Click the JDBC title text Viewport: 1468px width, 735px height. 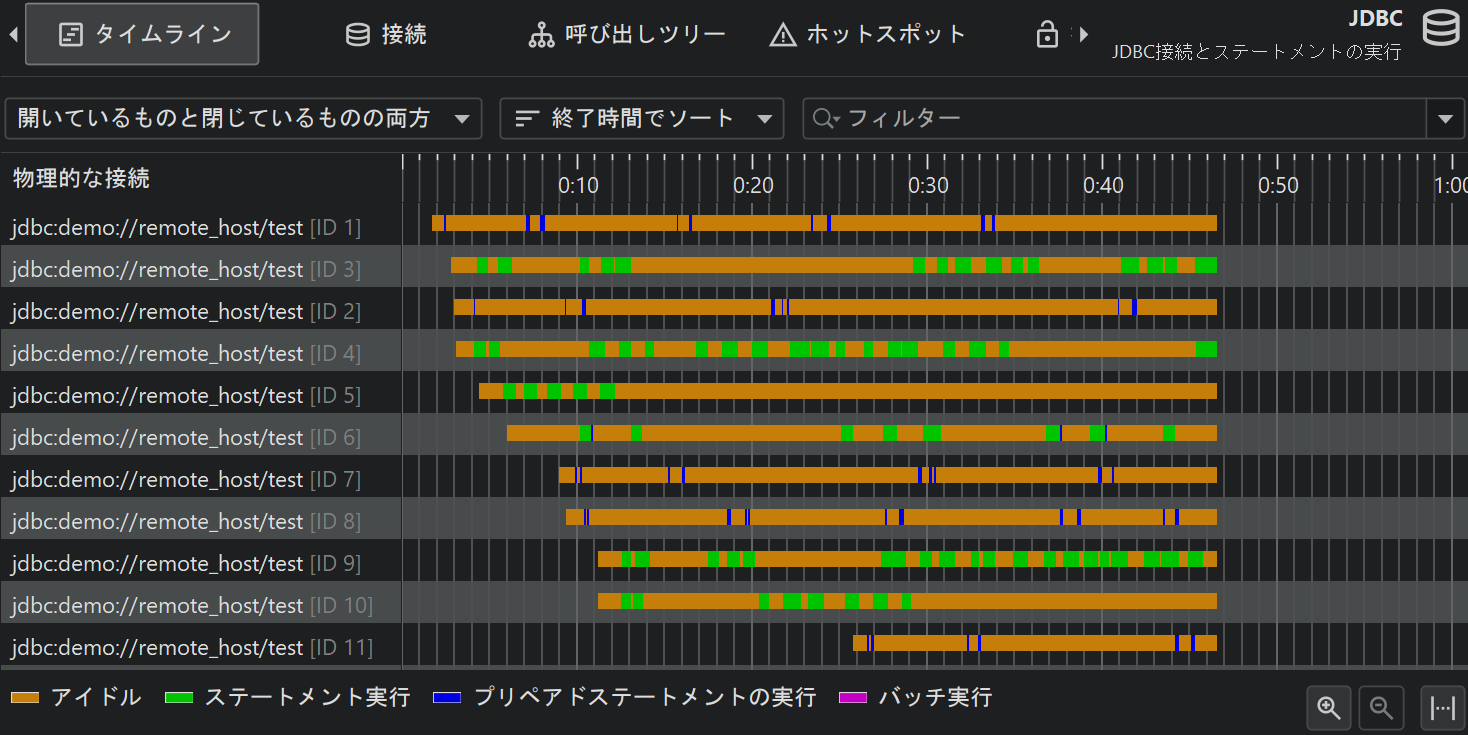click(x=1375, y=19)
